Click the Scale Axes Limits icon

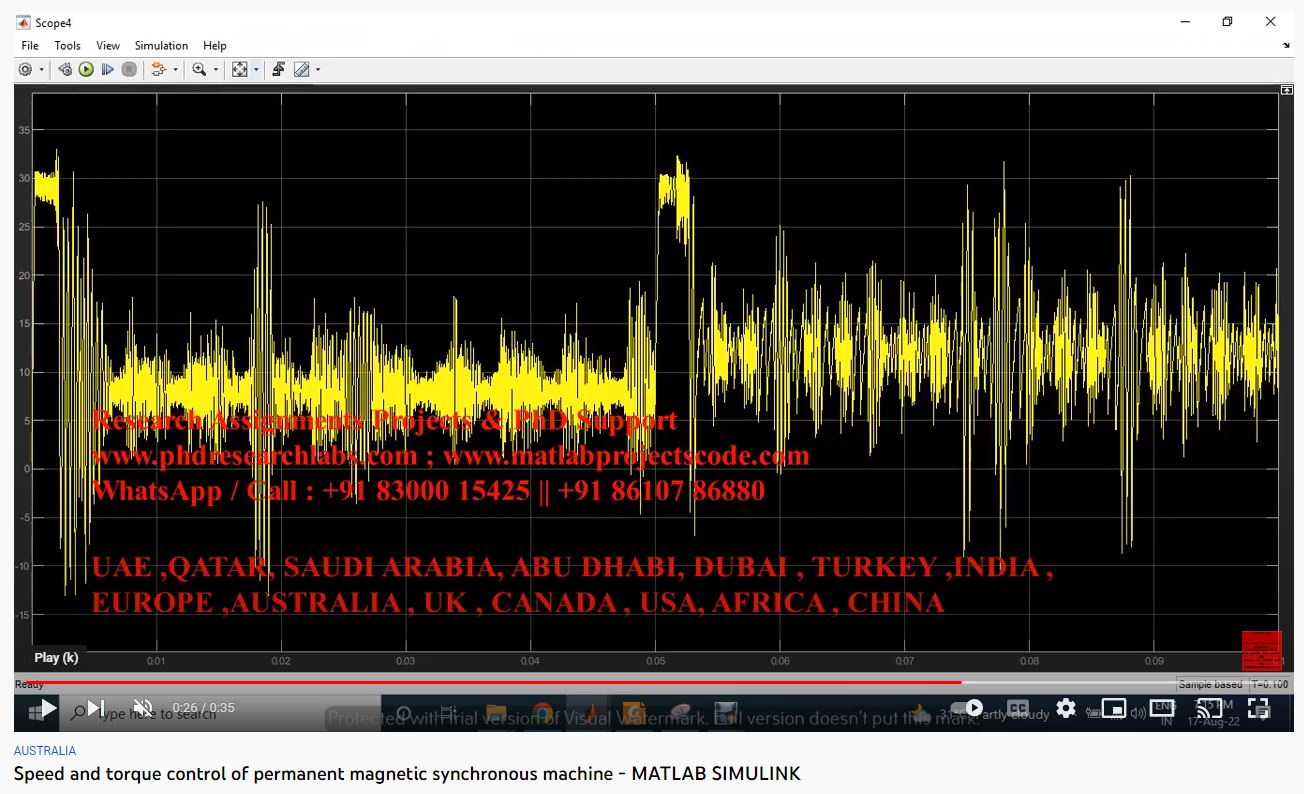[x=240, y=70]
